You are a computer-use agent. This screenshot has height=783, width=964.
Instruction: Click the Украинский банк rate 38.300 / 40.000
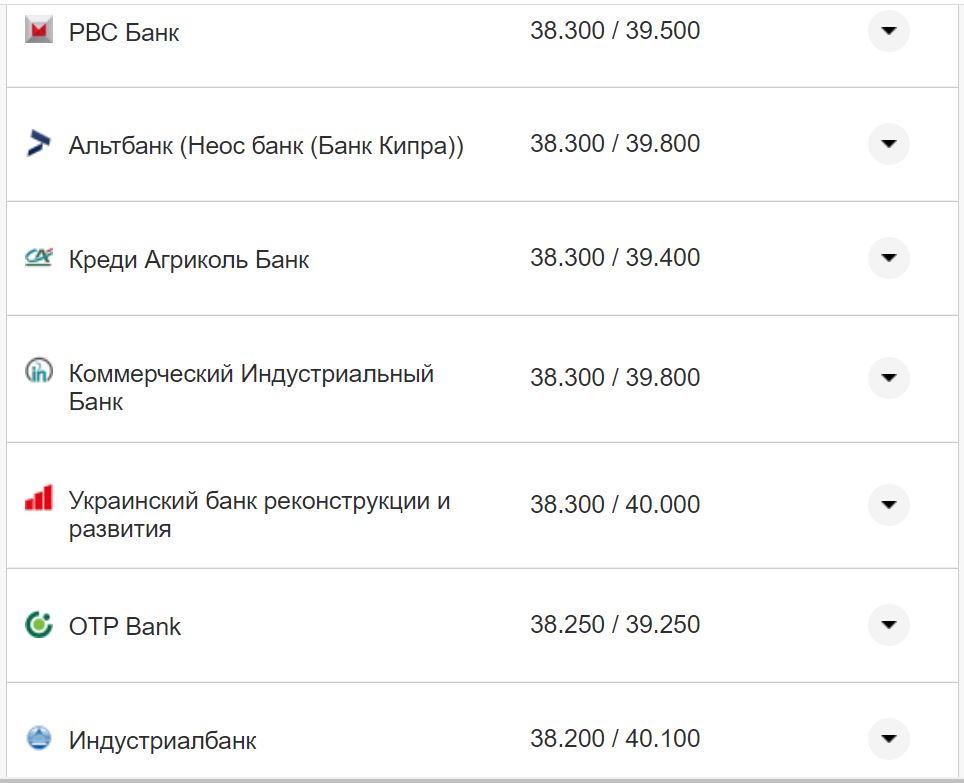pos(617,504)
